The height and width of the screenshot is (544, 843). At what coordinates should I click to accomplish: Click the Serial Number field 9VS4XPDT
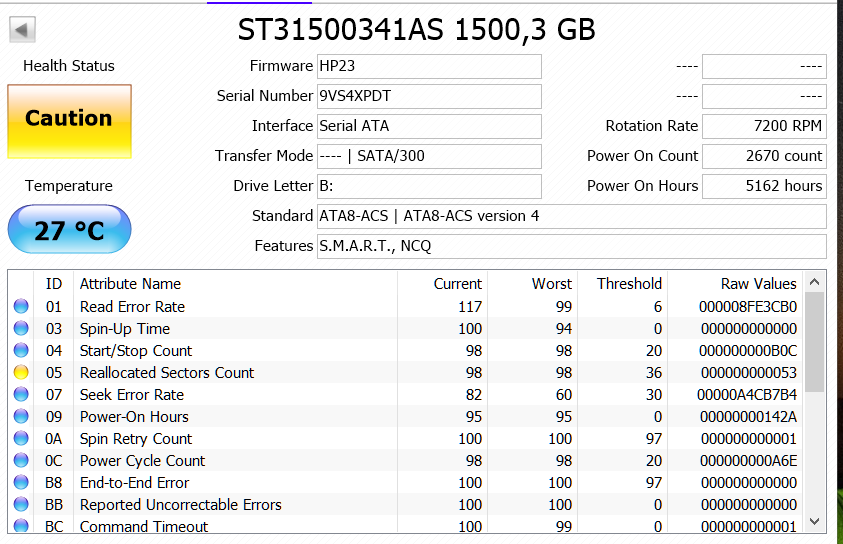[429, 96]
